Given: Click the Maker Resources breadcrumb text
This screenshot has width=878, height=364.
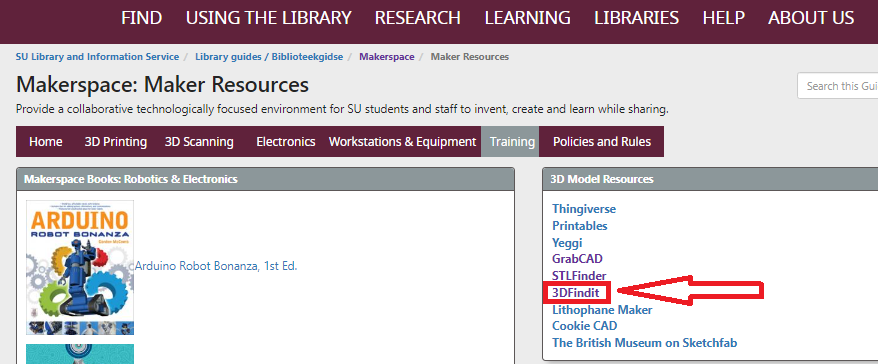Looking at the screenshot, I should point(470,57).
